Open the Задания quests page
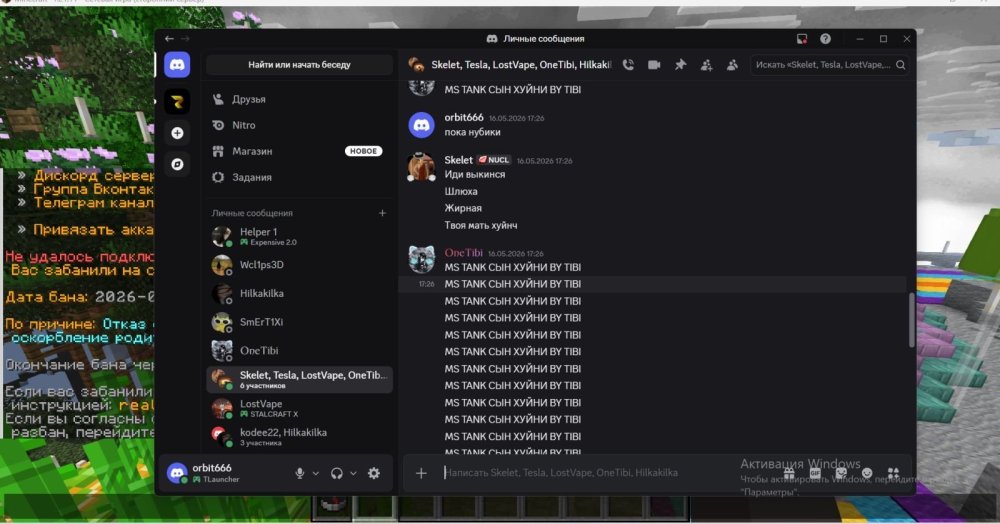Image resolution: width=1000 pixels, height=524 pixels. [x=299, y=177]
